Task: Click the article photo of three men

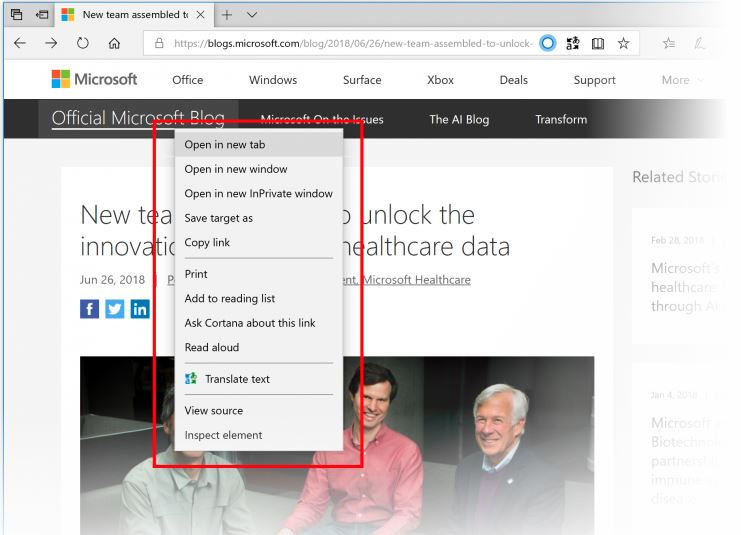Action: [337, 446]
